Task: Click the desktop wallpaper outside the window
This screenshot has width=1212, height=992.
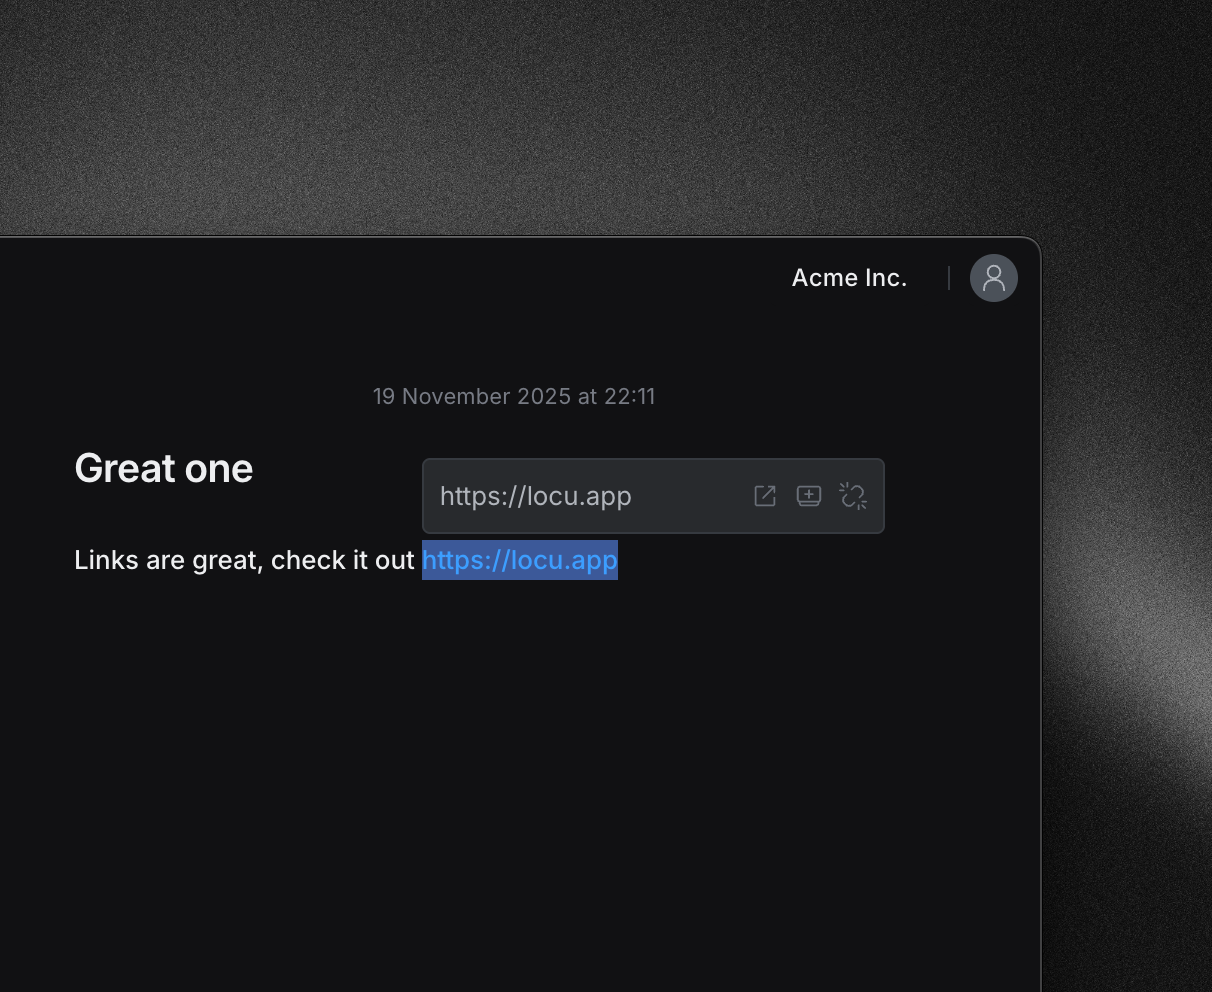Action: tap(600, 110)
